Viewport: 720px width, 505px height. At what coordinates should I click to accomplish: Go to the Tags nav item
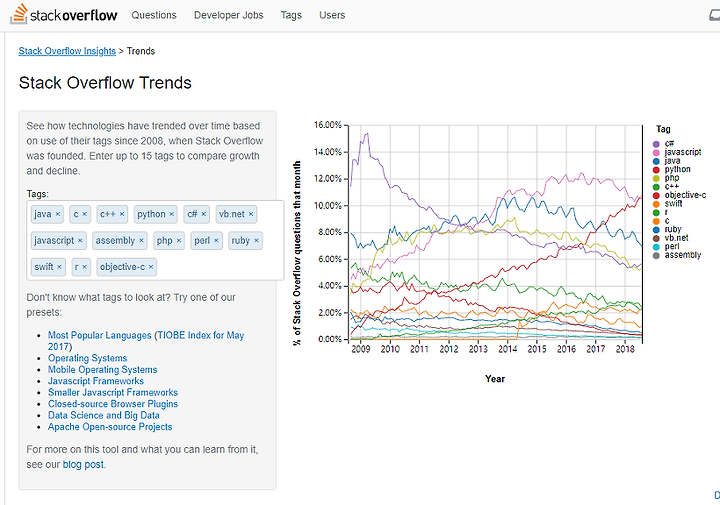[291, 15]
